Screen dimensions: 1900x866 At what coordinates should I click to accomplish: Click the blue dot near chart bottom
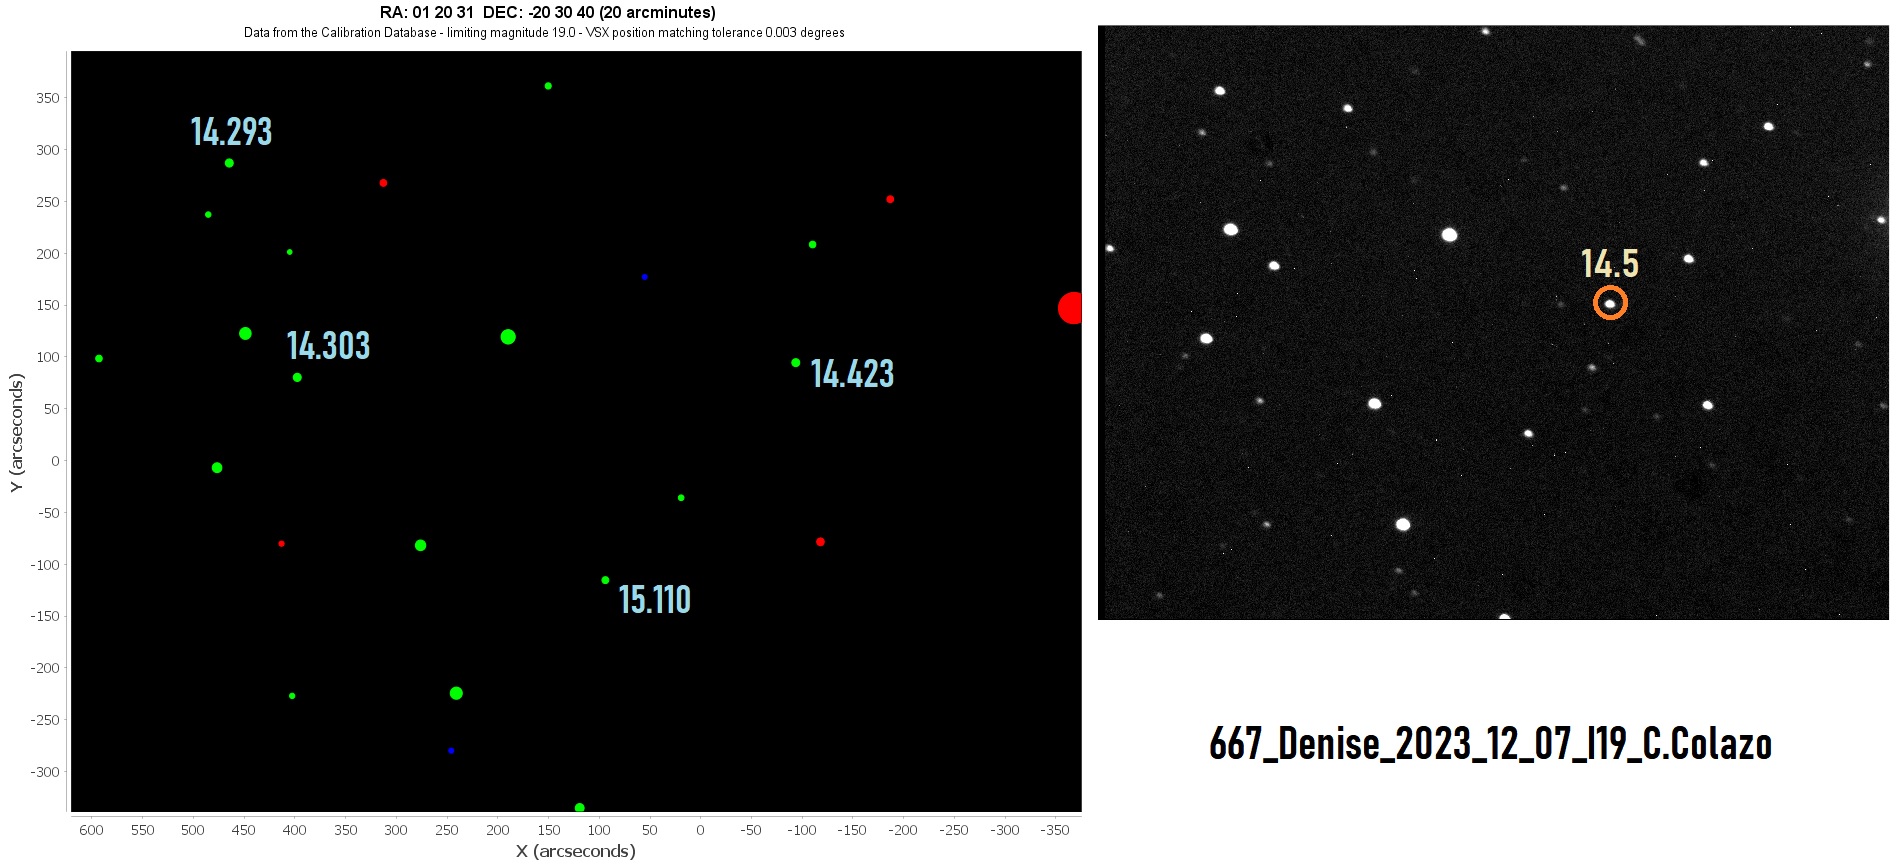point(451,750)
